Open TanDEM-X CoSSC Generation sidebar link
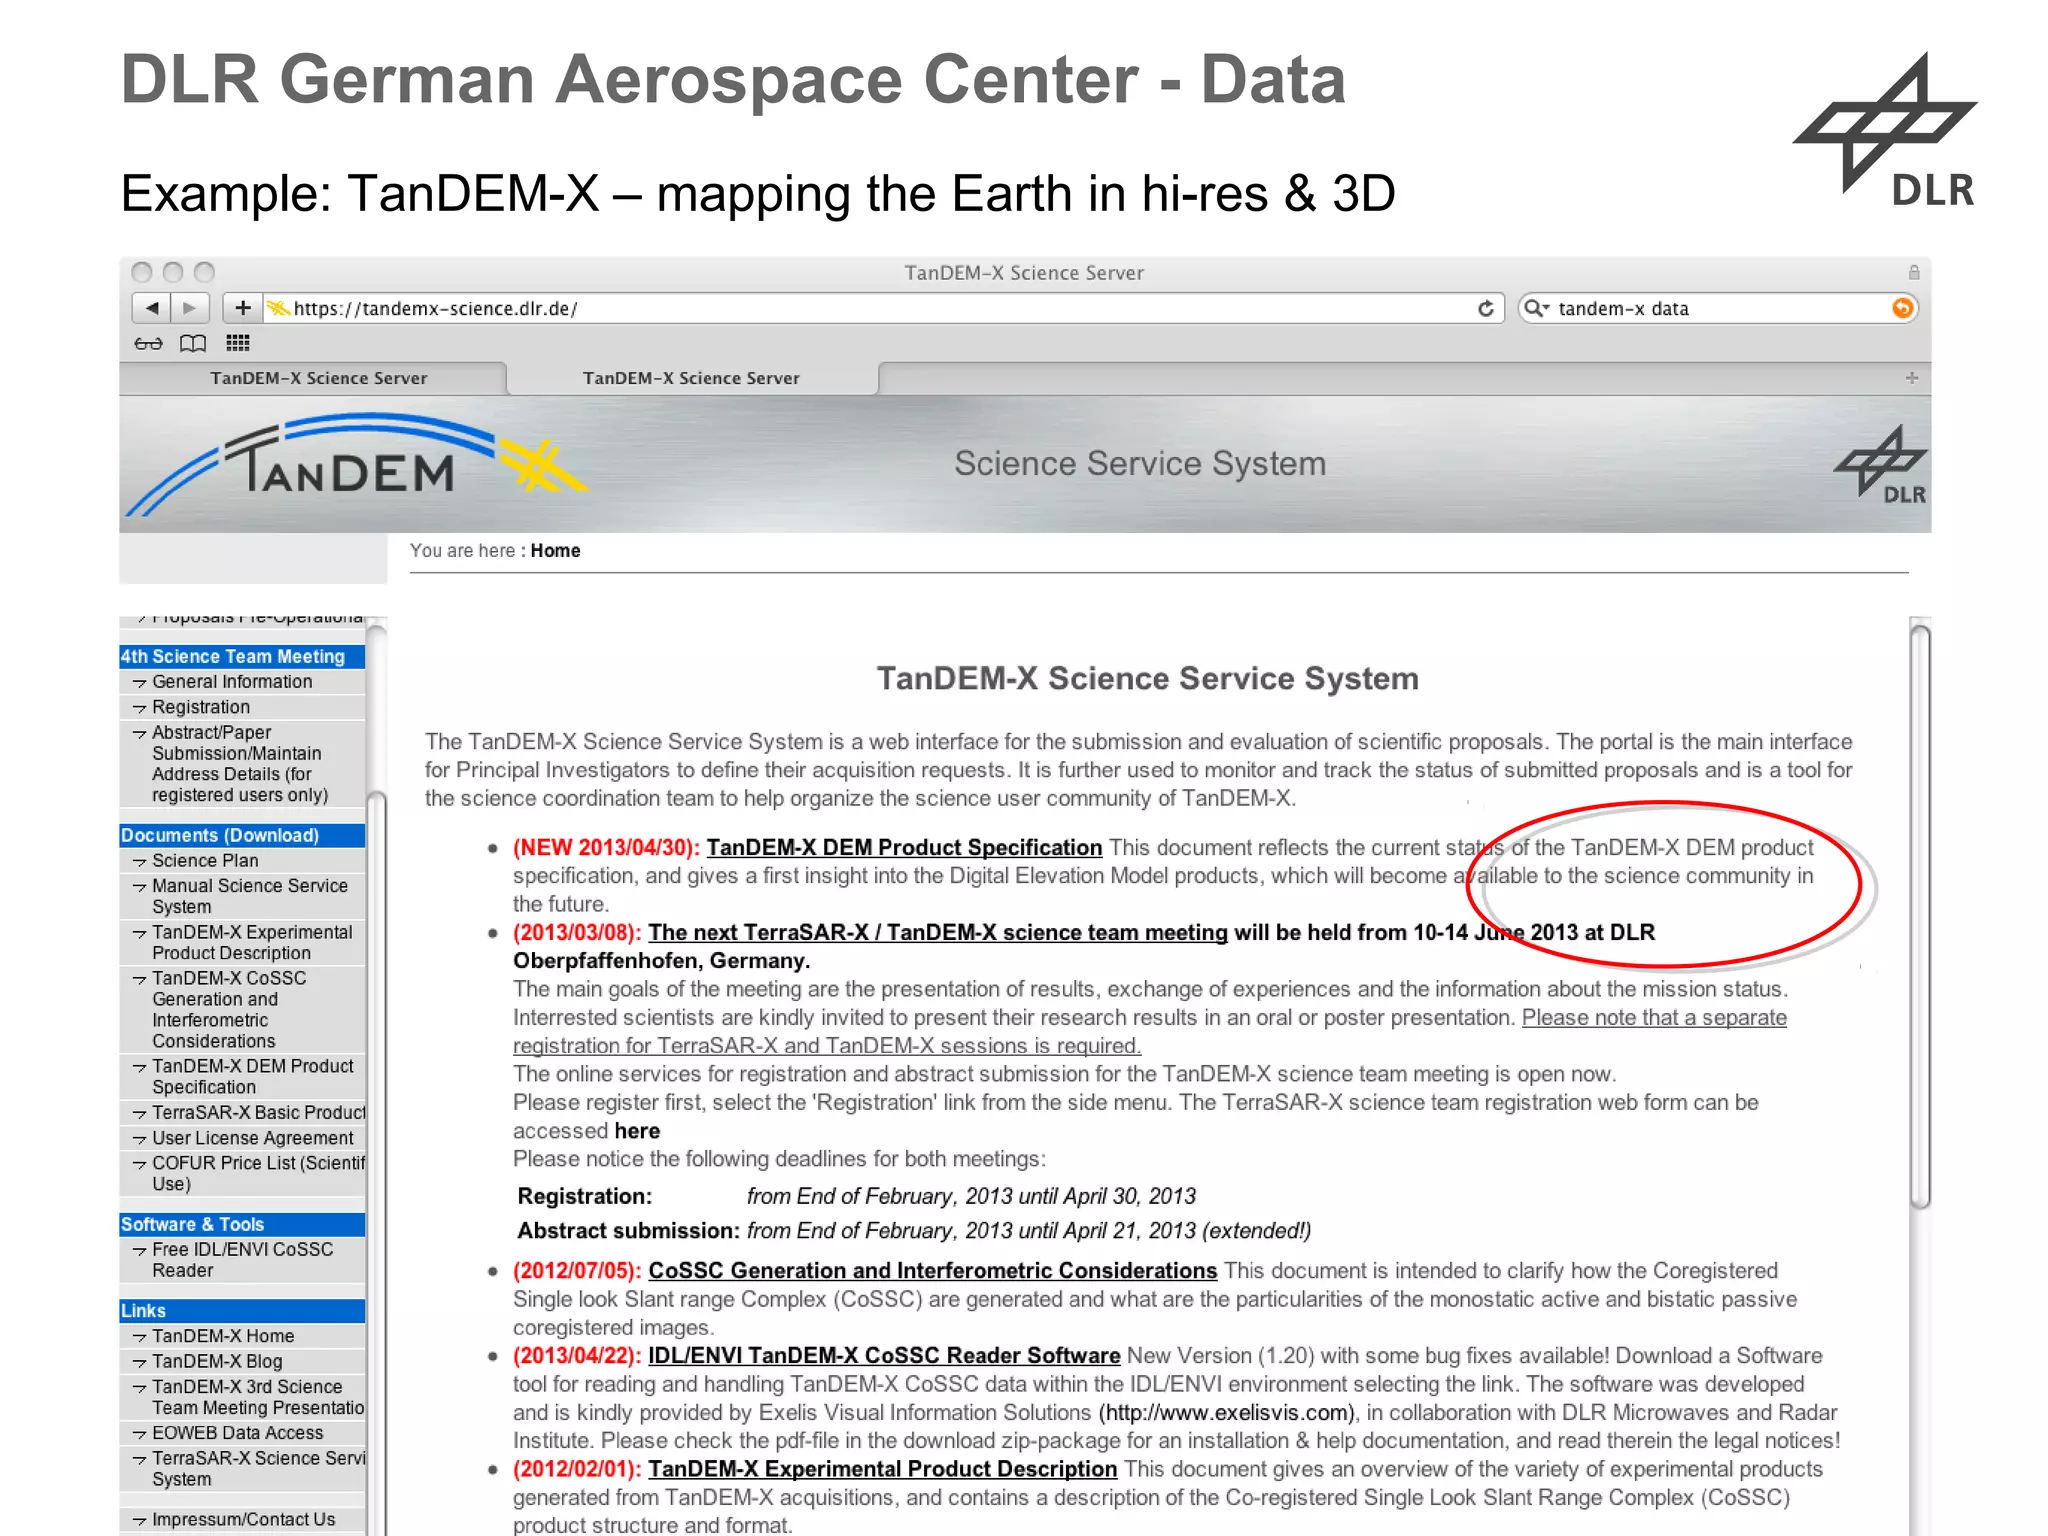Screen dimensions: 2048x1536 pos(229,1010)
